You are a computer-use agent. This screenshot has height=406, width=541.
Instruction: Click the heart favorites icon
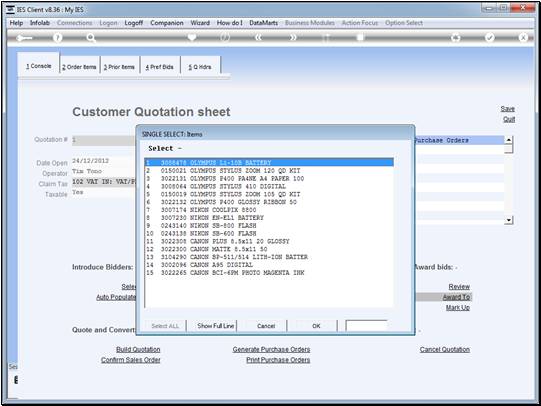click(x=192, y=37)
